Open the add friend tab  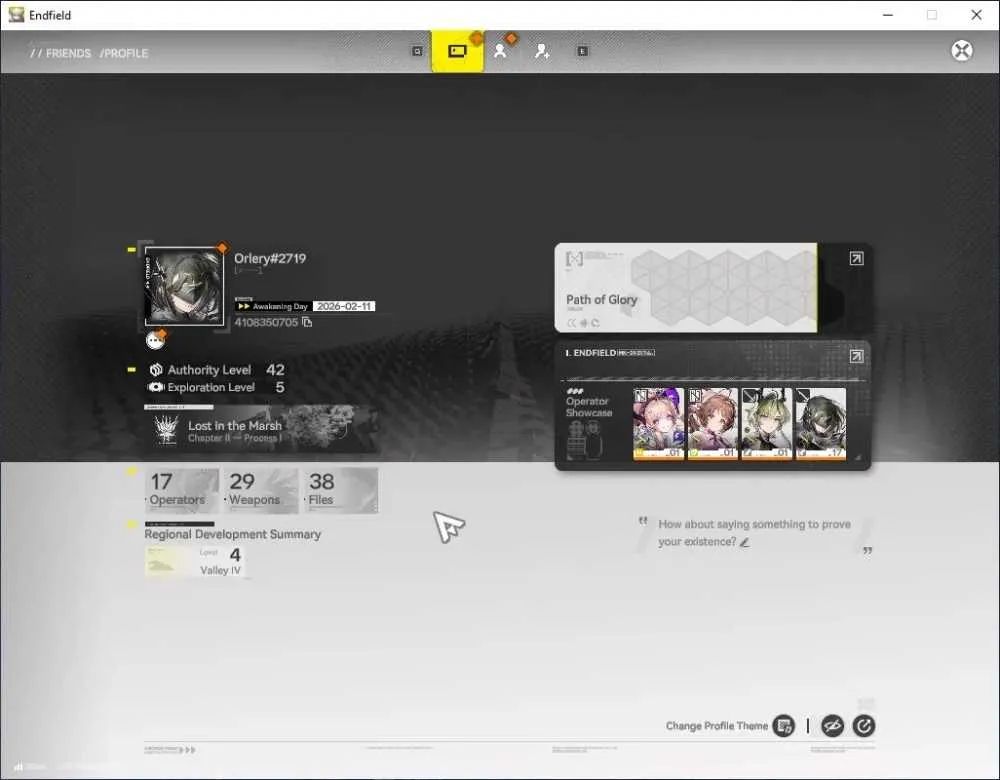coord(542,51)
